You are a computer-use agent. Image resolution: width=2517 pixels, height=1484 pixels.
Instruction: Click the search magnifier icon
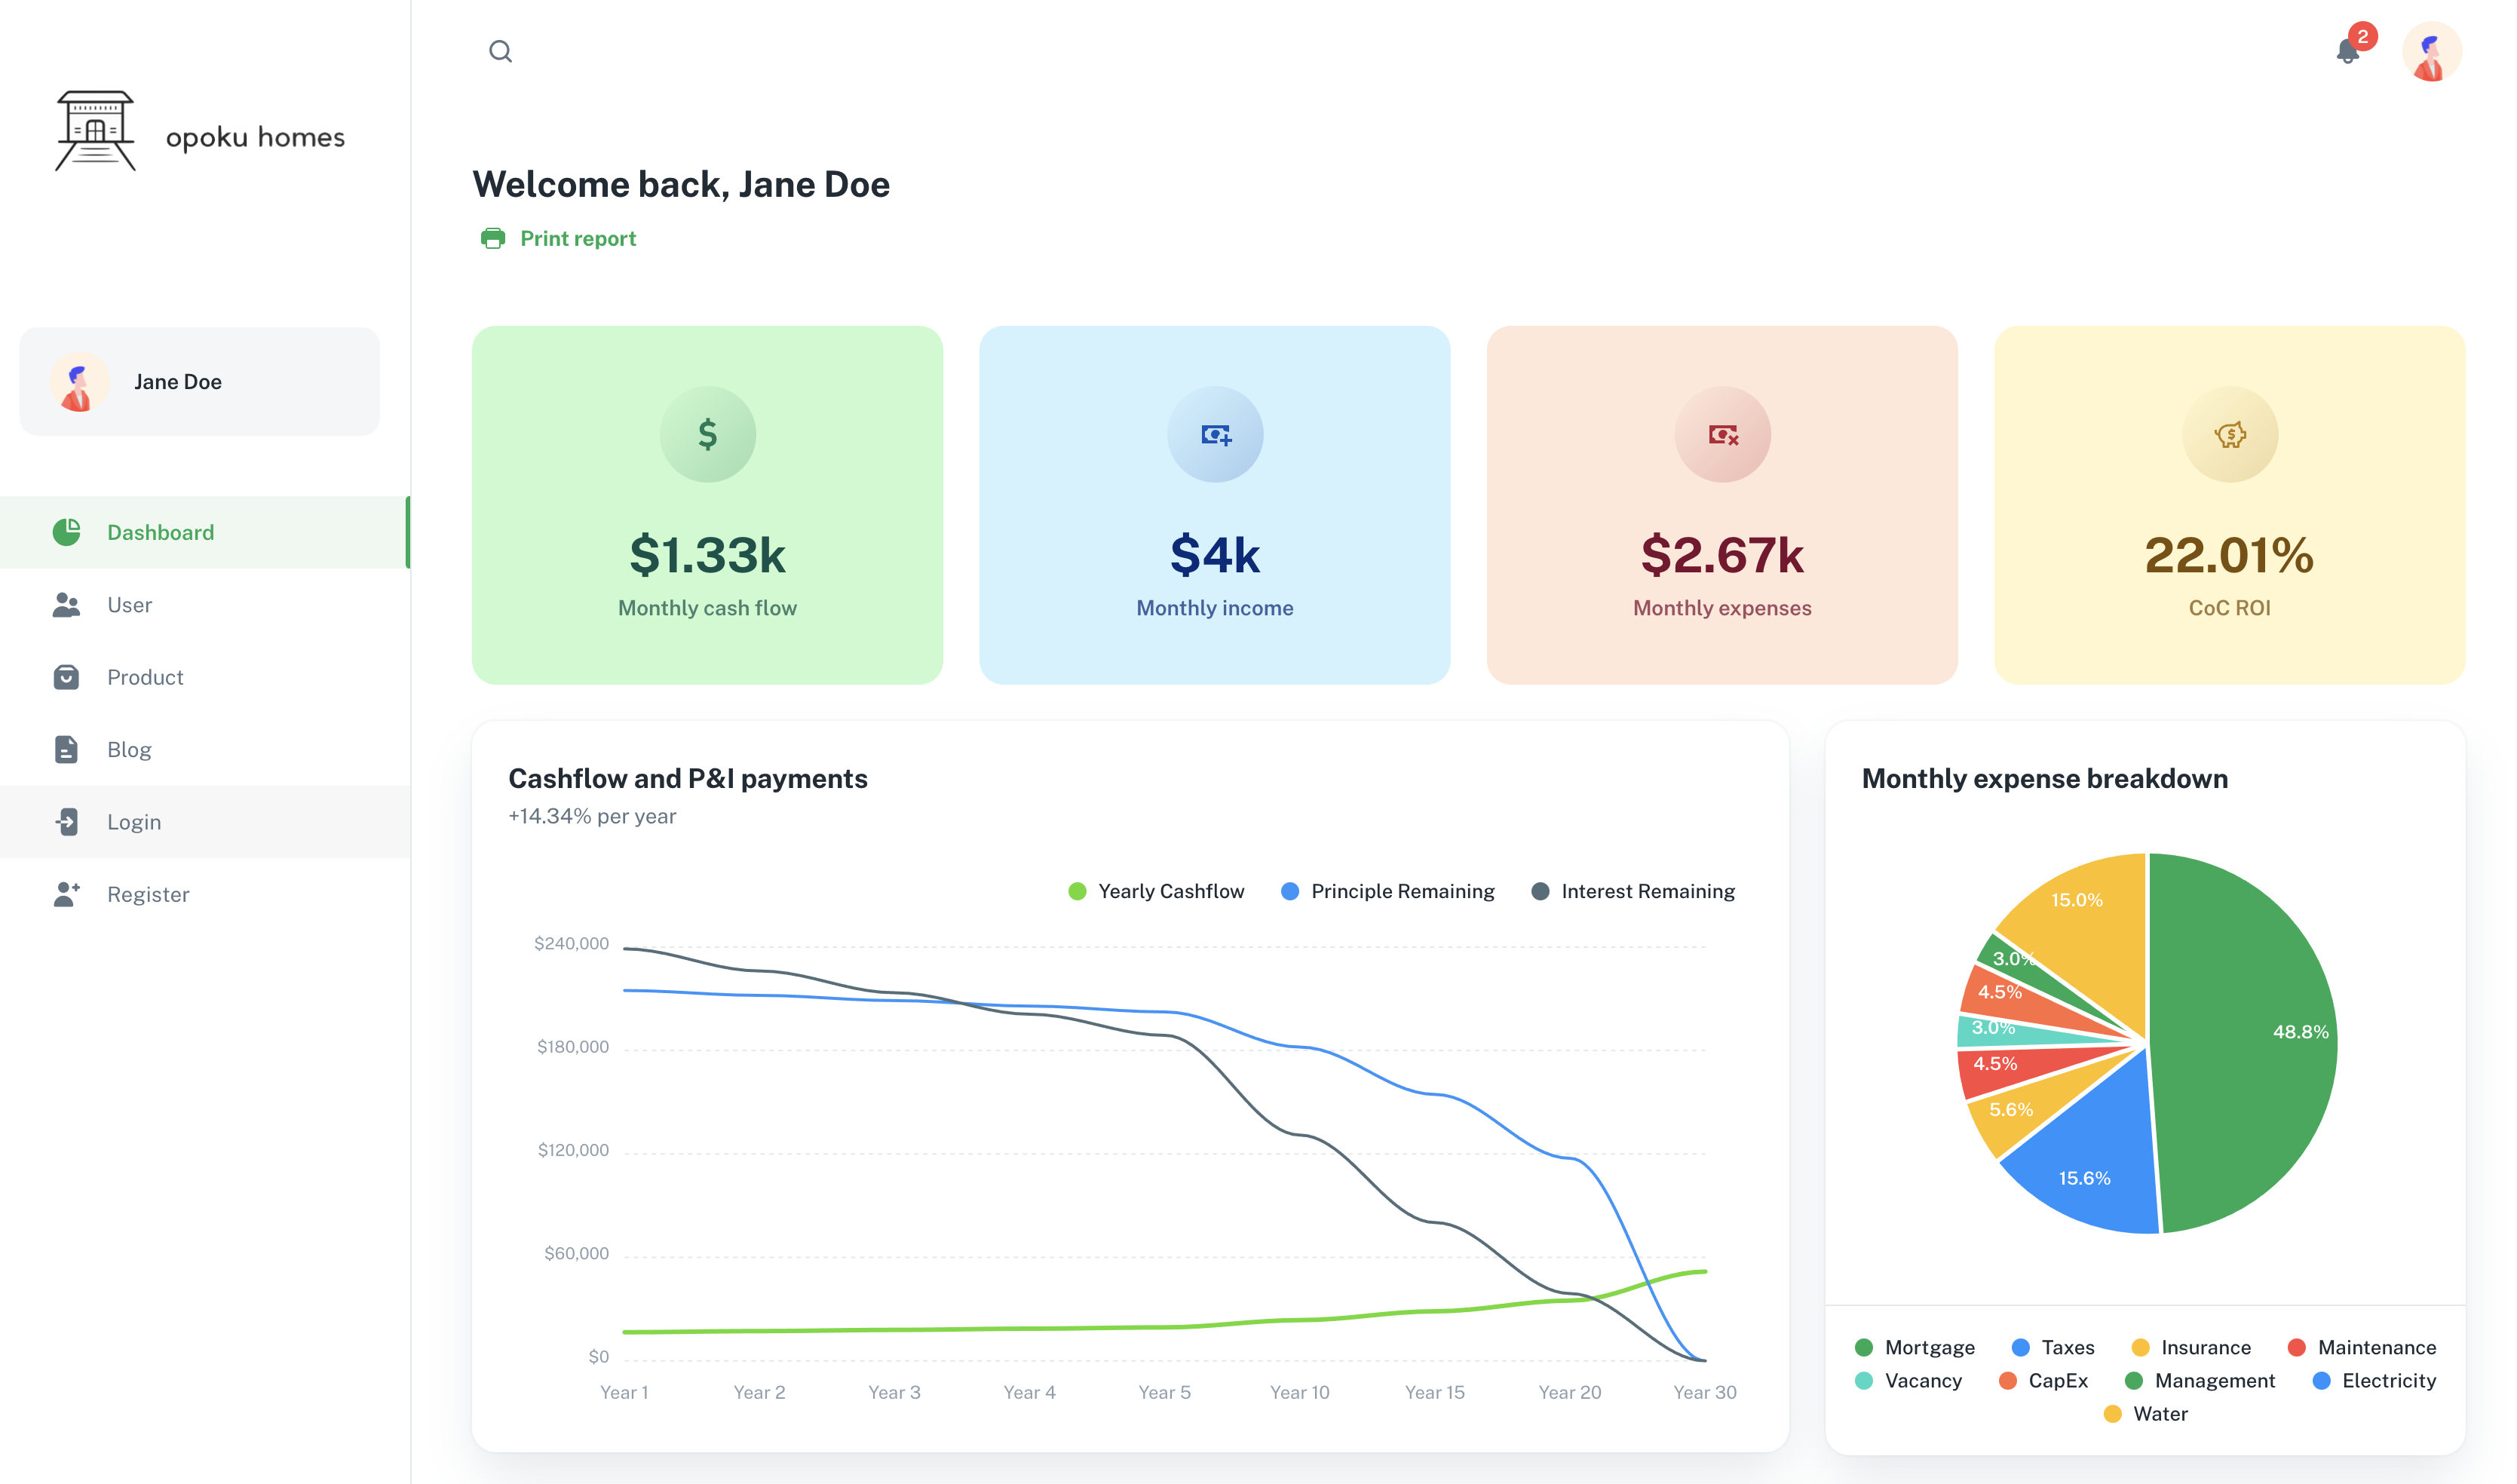tap(500, 51)
